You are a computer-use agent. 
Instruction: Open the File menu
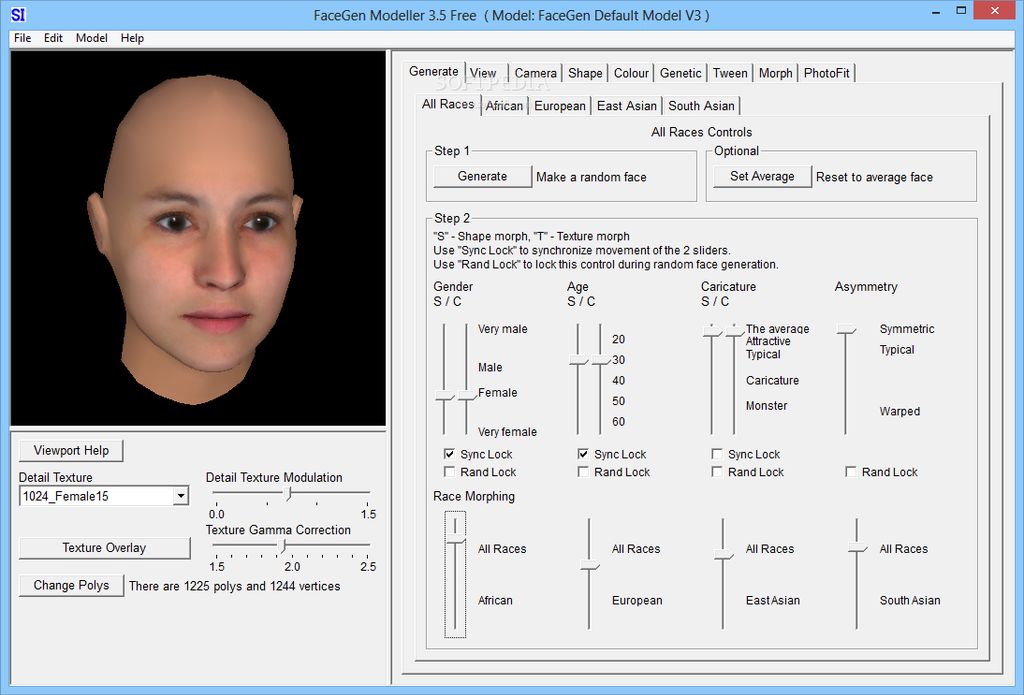tap(22, 38)
